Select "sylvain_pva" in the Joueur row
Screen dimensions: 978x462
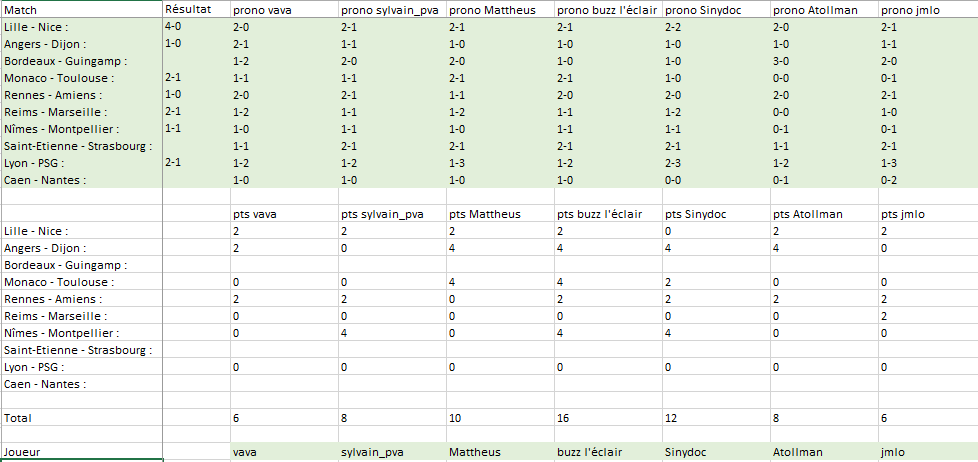pyautogui.click(x=372, y=452)
